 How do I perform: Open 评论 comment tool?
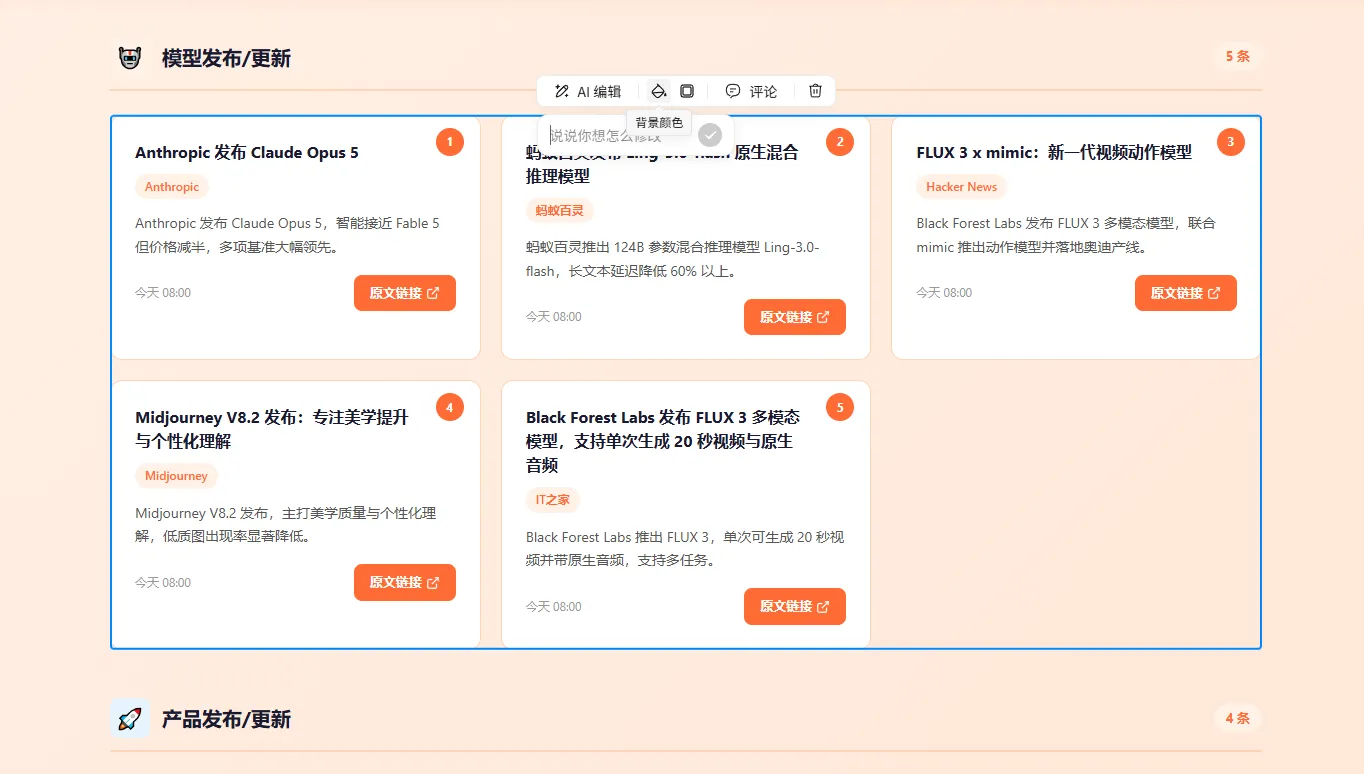pos(751,91)
